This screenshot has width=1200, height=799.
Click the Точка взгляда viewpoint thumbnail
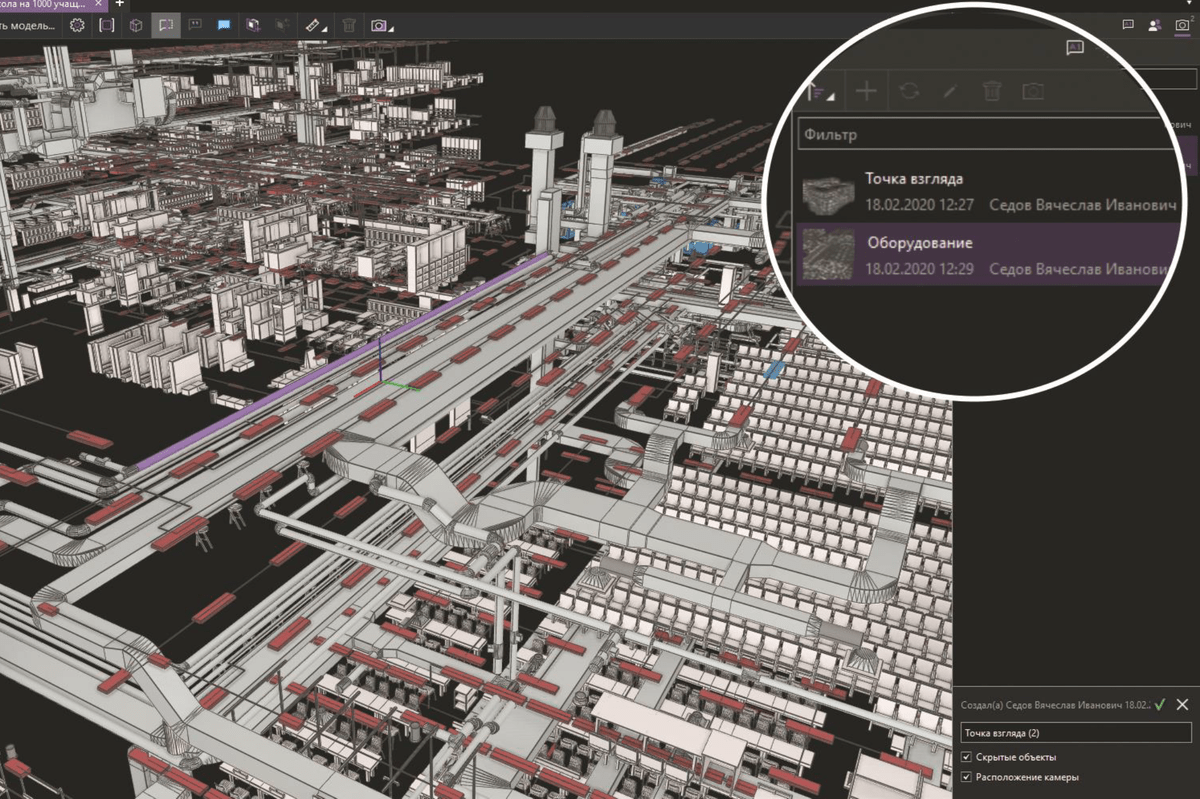(x=828, y=191)
